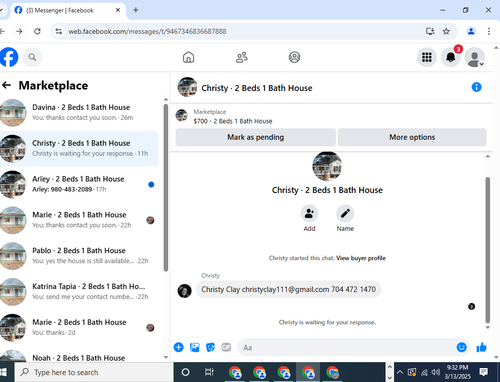The height and width of the screenshot is (382, 500).
Task: Open Chrome profile icon
Action: [471, 31]
